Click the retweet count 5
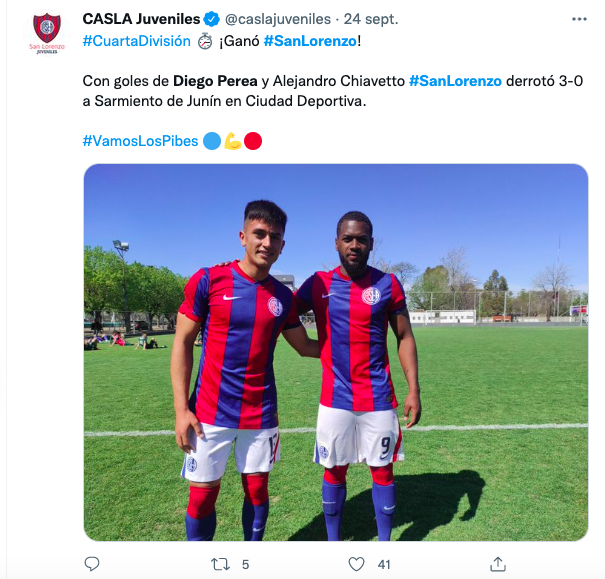This screenshot has width=605, height=579. tap(245, 565)
